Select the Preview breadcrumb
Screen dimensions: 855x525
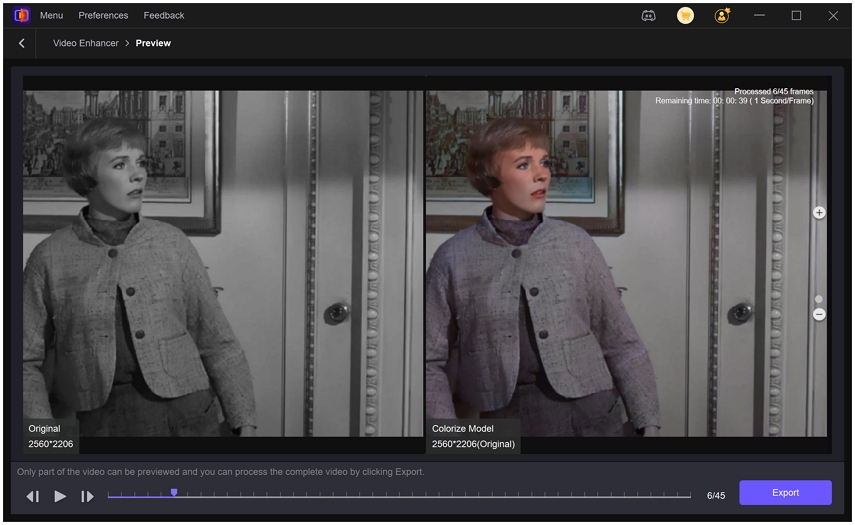pos(153,43)
